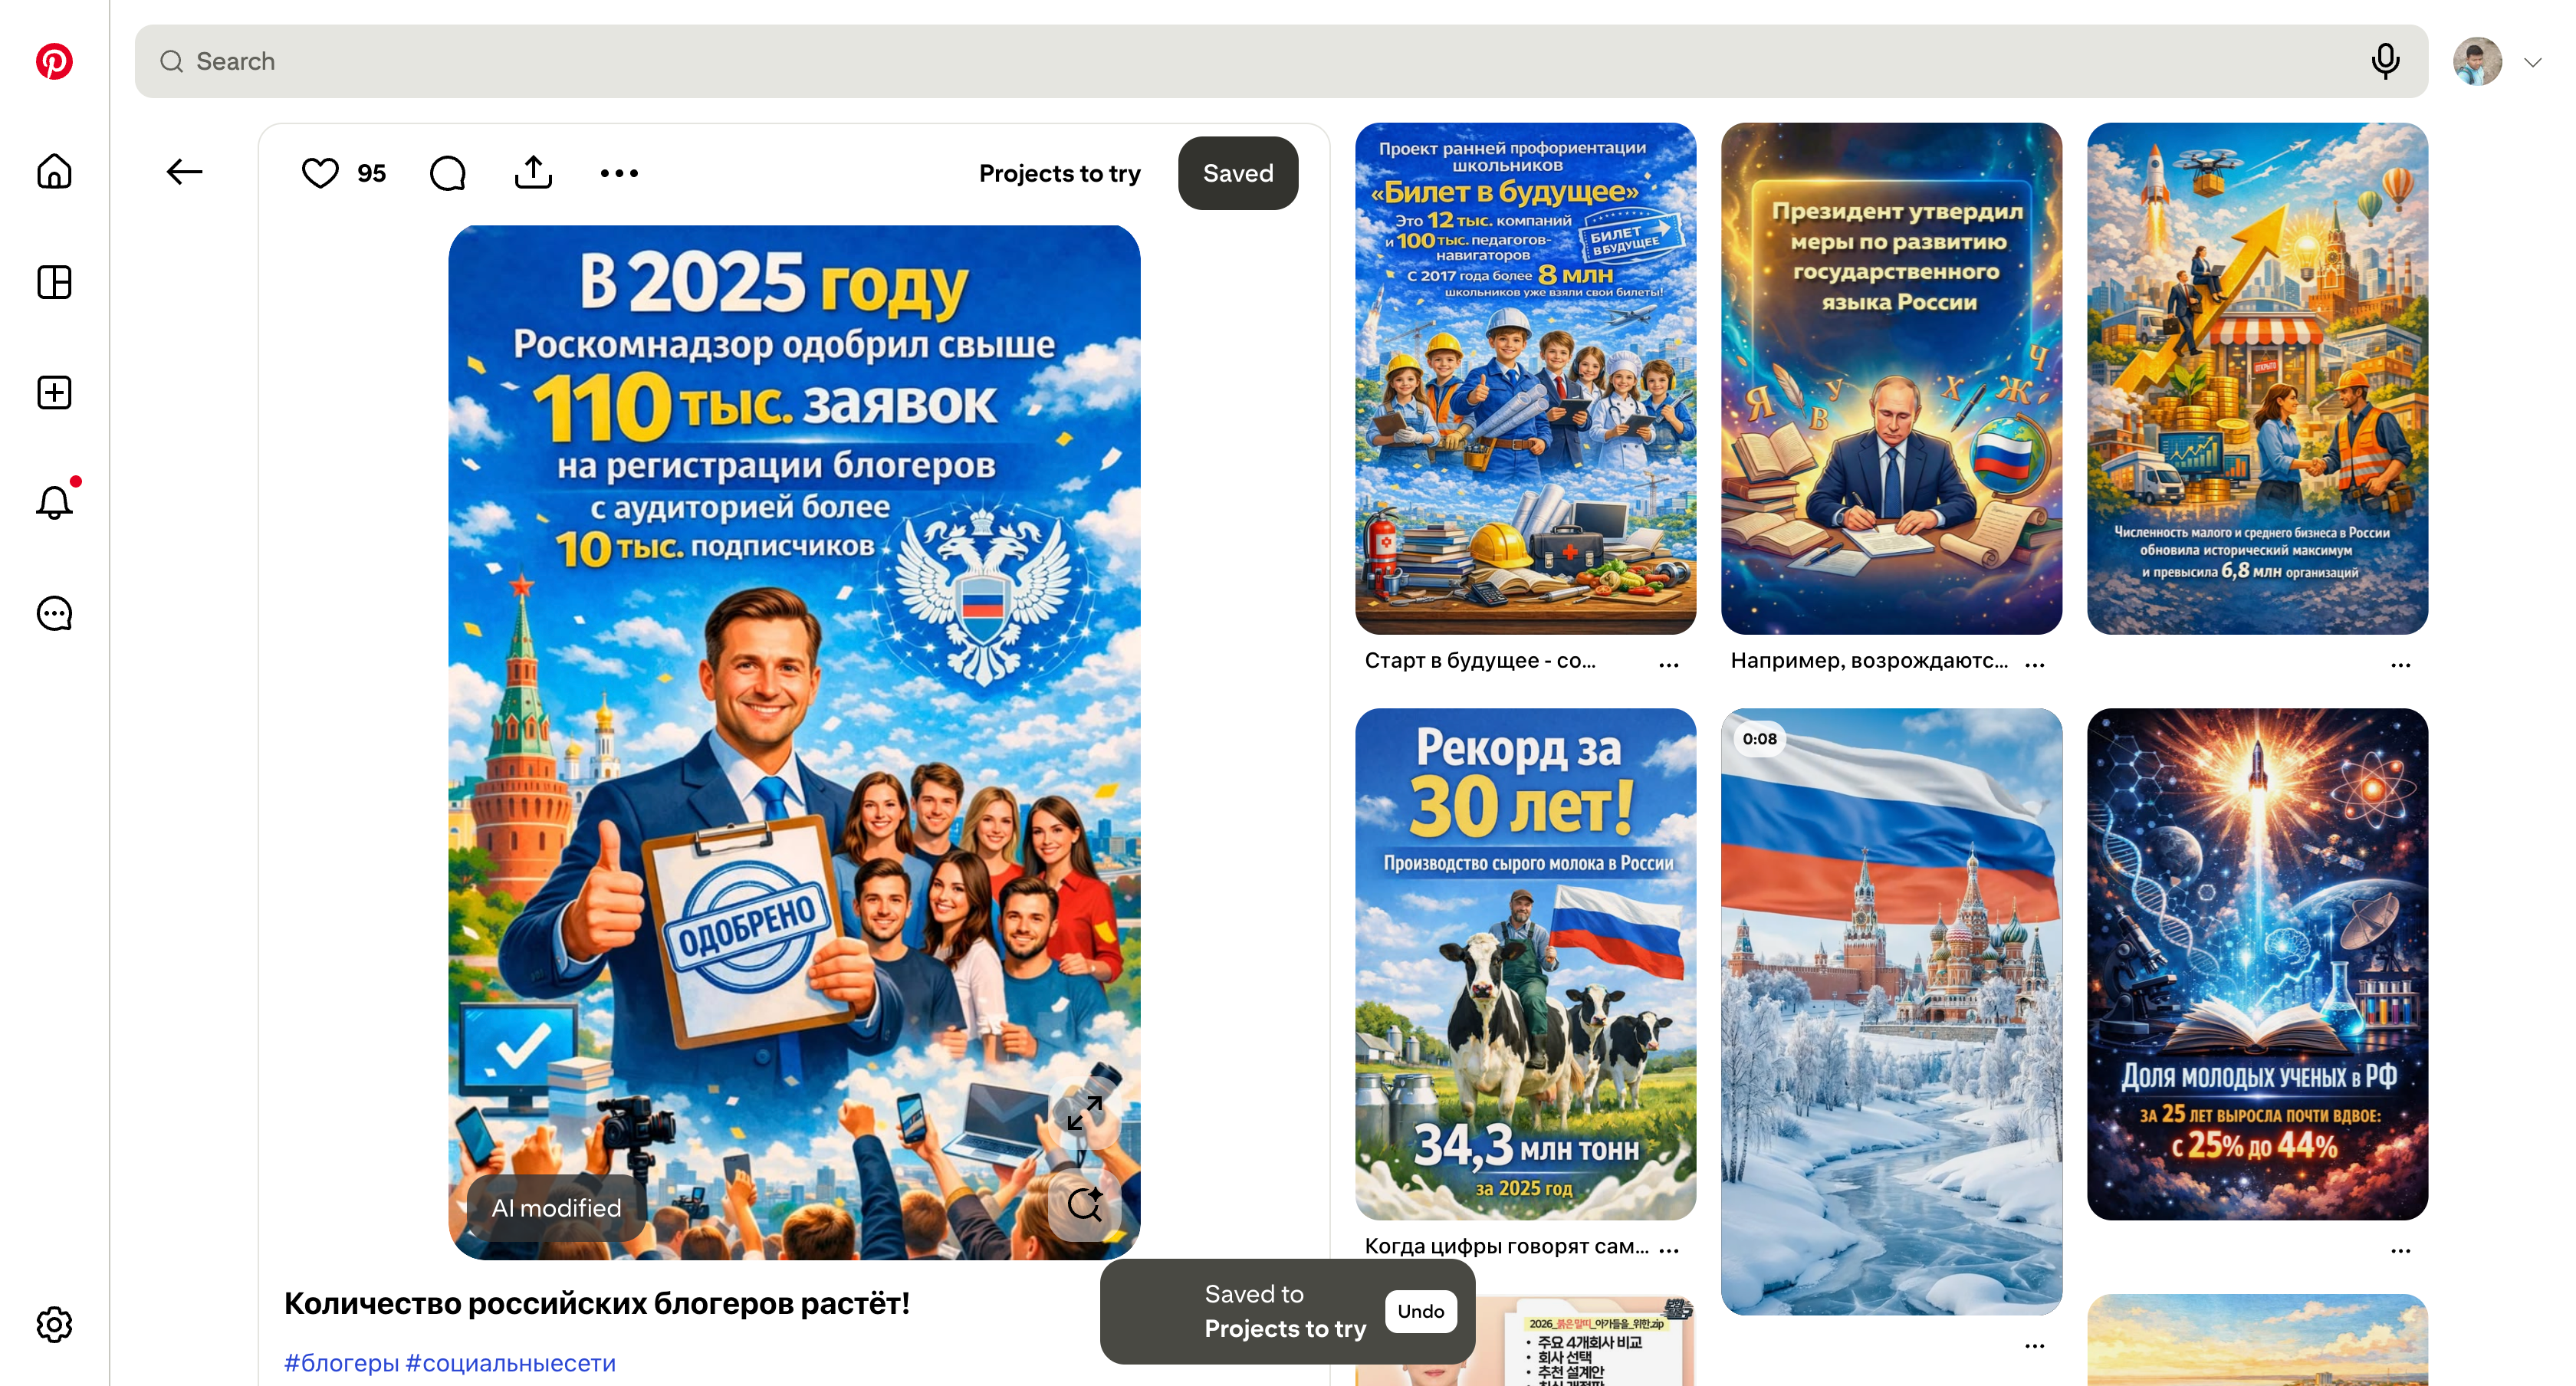This screenshot has height=1386, width=2576.
Task: Open the Create pin plus icon
Action: click(x=54, y=392)
